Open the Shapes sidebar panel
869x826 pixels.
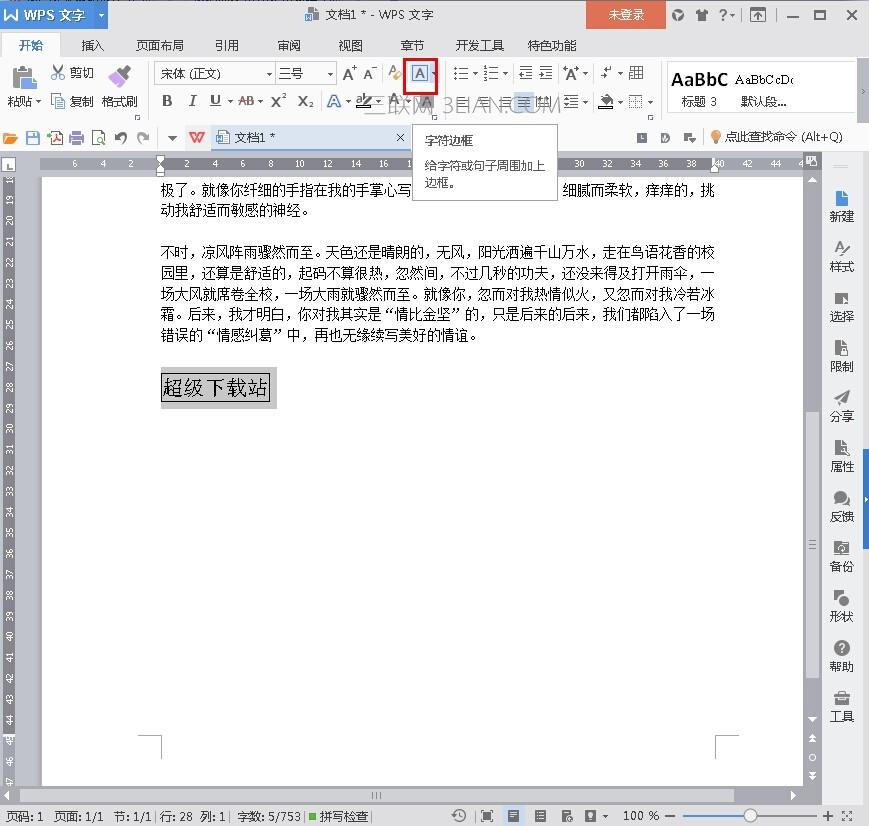[x=841, y=606]
